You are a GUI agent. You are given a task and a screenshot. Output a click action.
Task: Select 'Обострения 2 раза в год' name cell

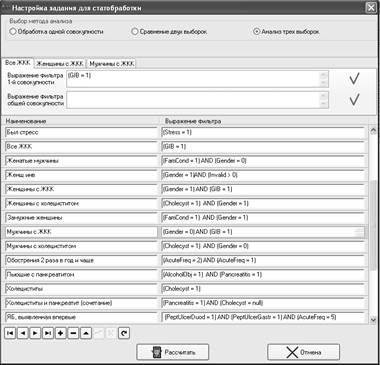[81, 260]
